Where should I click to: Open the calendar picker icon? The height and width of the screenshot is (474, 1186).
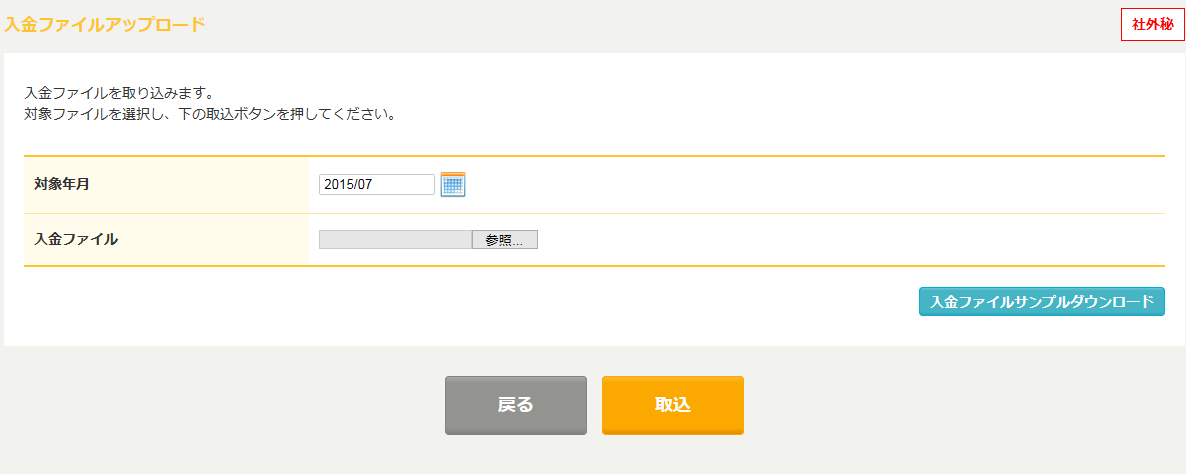pyautogui.click(x=453, y=184)
